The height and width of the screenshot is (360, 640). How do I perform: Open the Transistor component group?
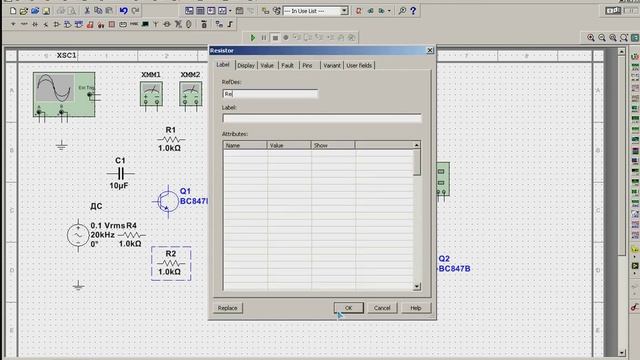click(46, 24)
